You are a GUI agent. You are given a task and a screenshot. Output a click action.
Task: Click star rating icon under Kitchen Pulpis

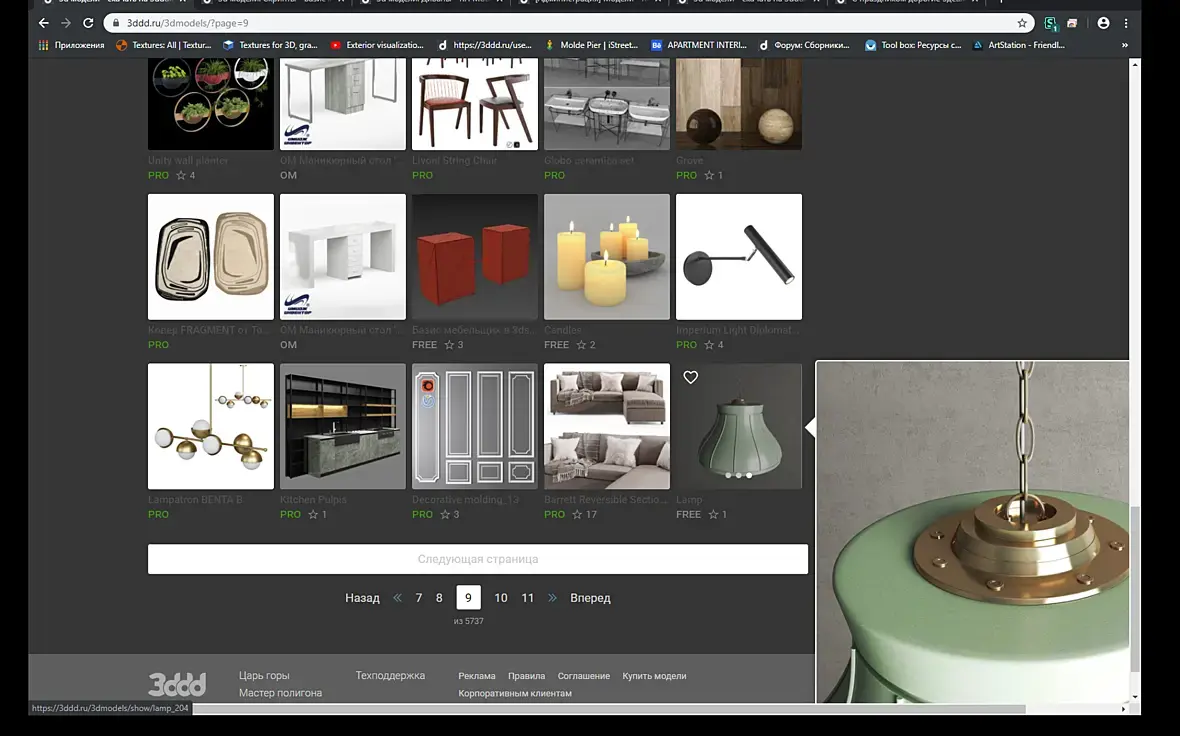pyautogui.click(x=313, y=515)
